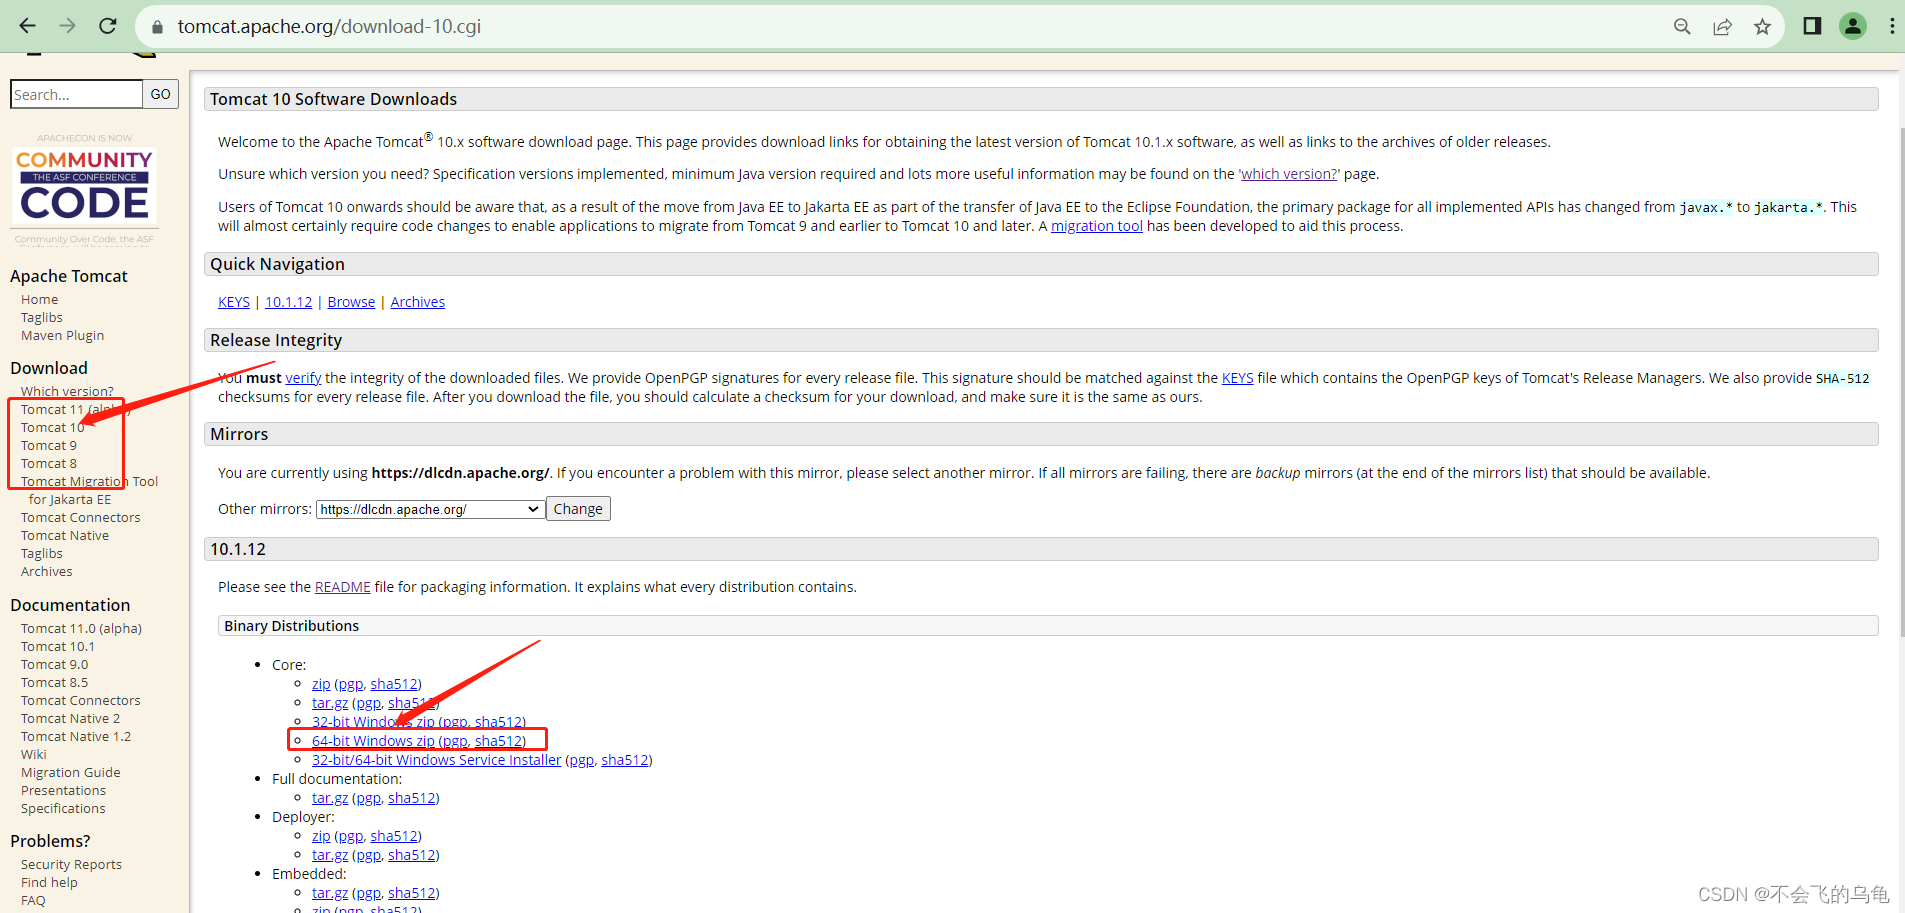Open Tomcat Native 1.2 documentation
Viewport: 1905px width, 913px height.
pyautogui.click(x=76, y=737)
